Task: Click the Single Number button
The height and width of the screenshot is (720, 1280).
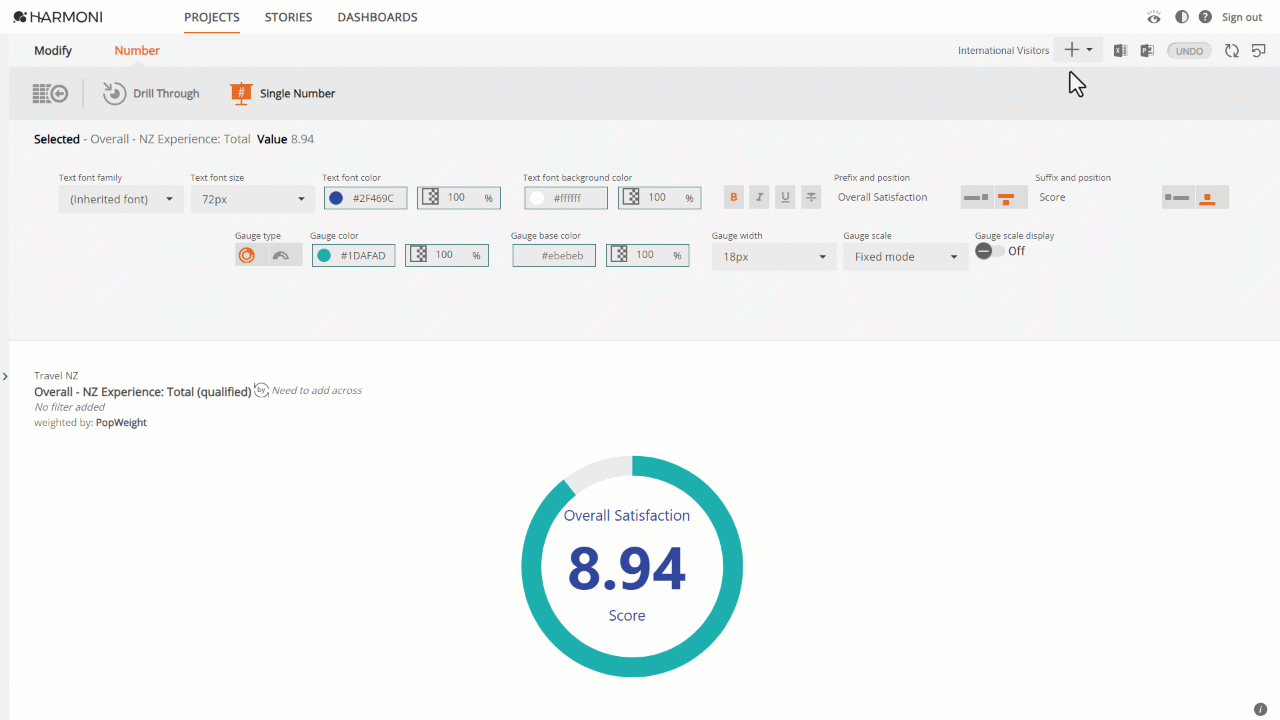Action: click(283, 93)
